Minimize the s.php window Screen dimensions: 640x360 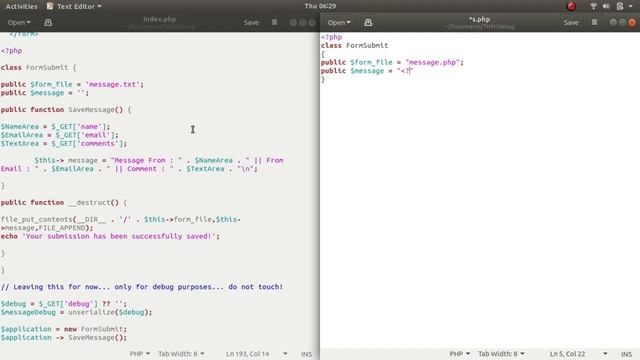pyautogui.click(x=613, y=22)
